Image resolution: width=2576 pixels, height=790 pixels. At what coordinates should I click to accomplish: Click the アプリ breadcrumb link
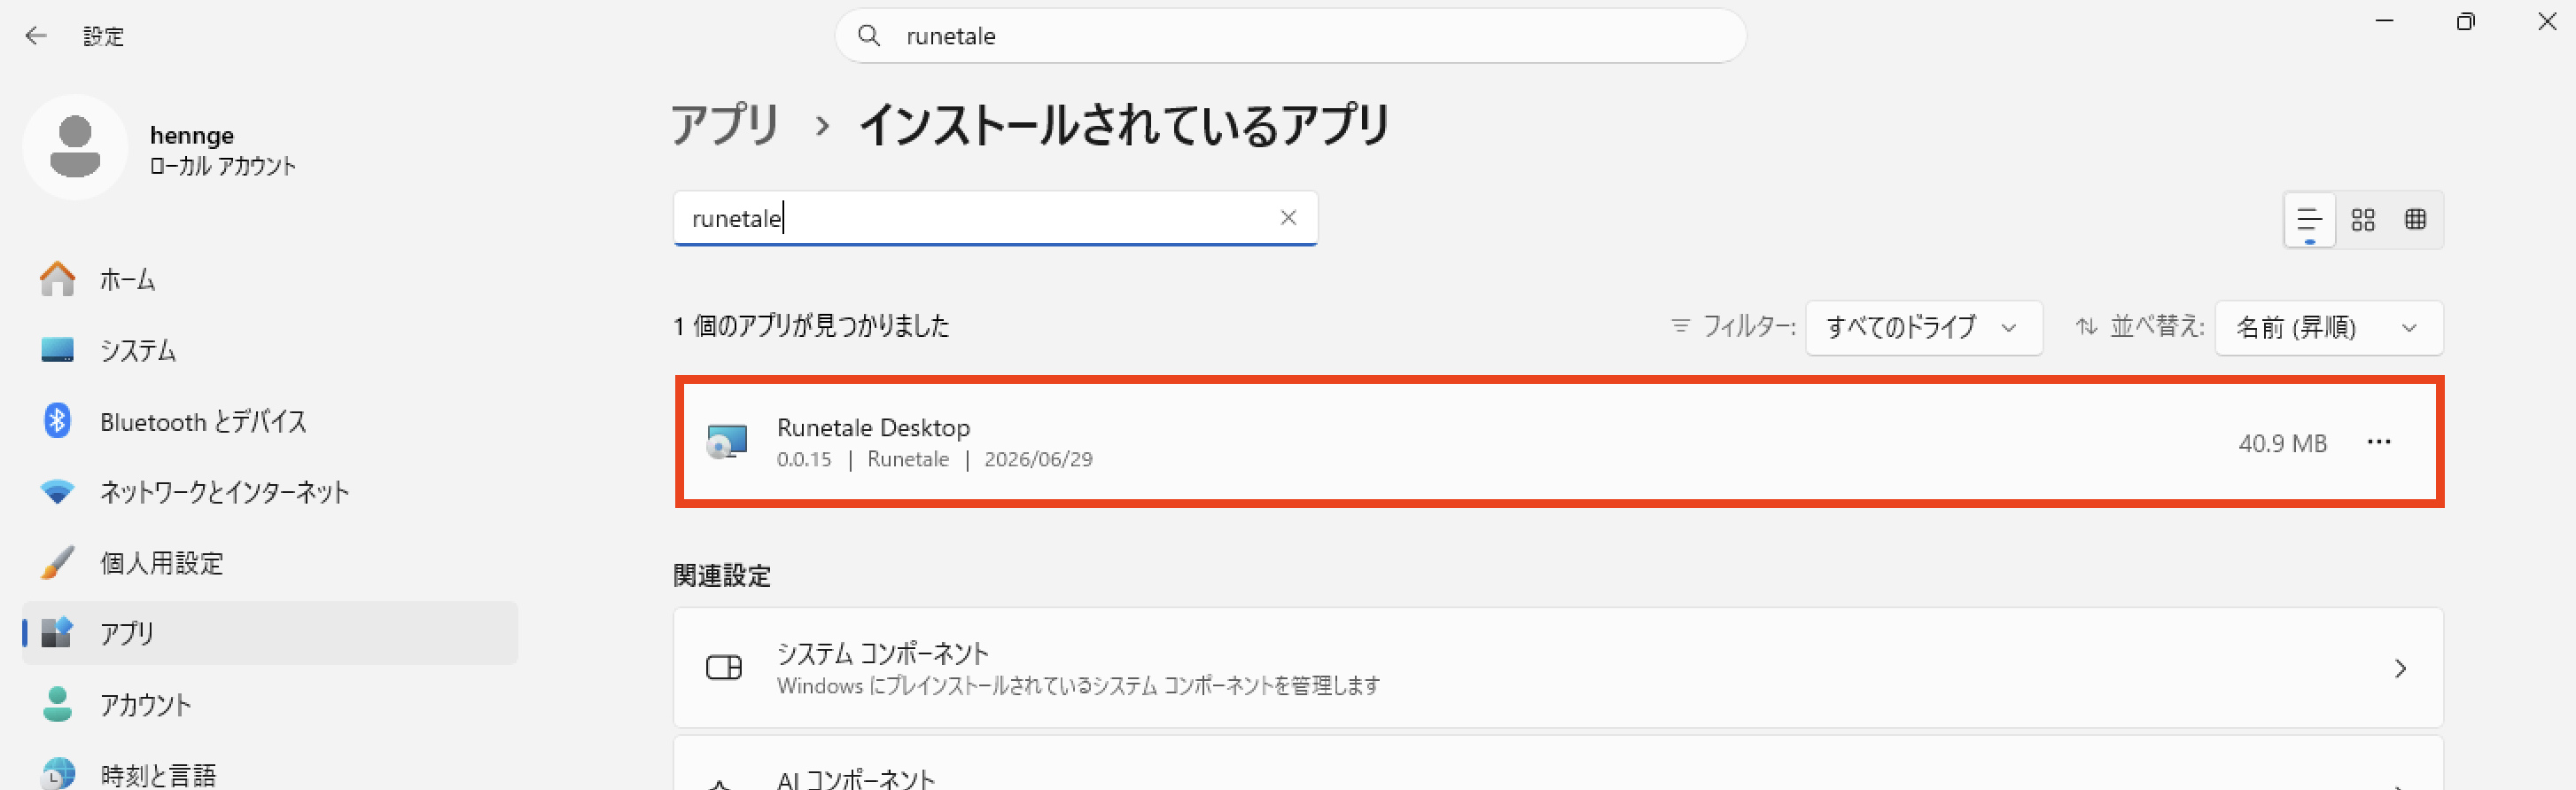pyautogui.click(x=724, y=125)
